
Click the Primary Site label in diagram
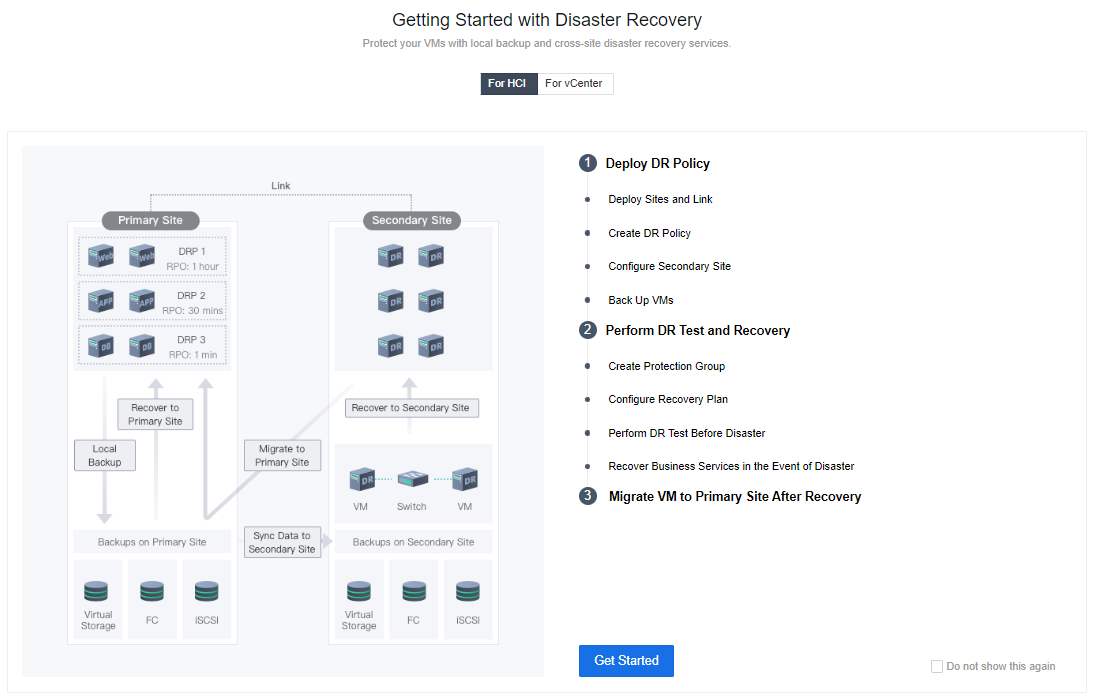tap(151, 220)
